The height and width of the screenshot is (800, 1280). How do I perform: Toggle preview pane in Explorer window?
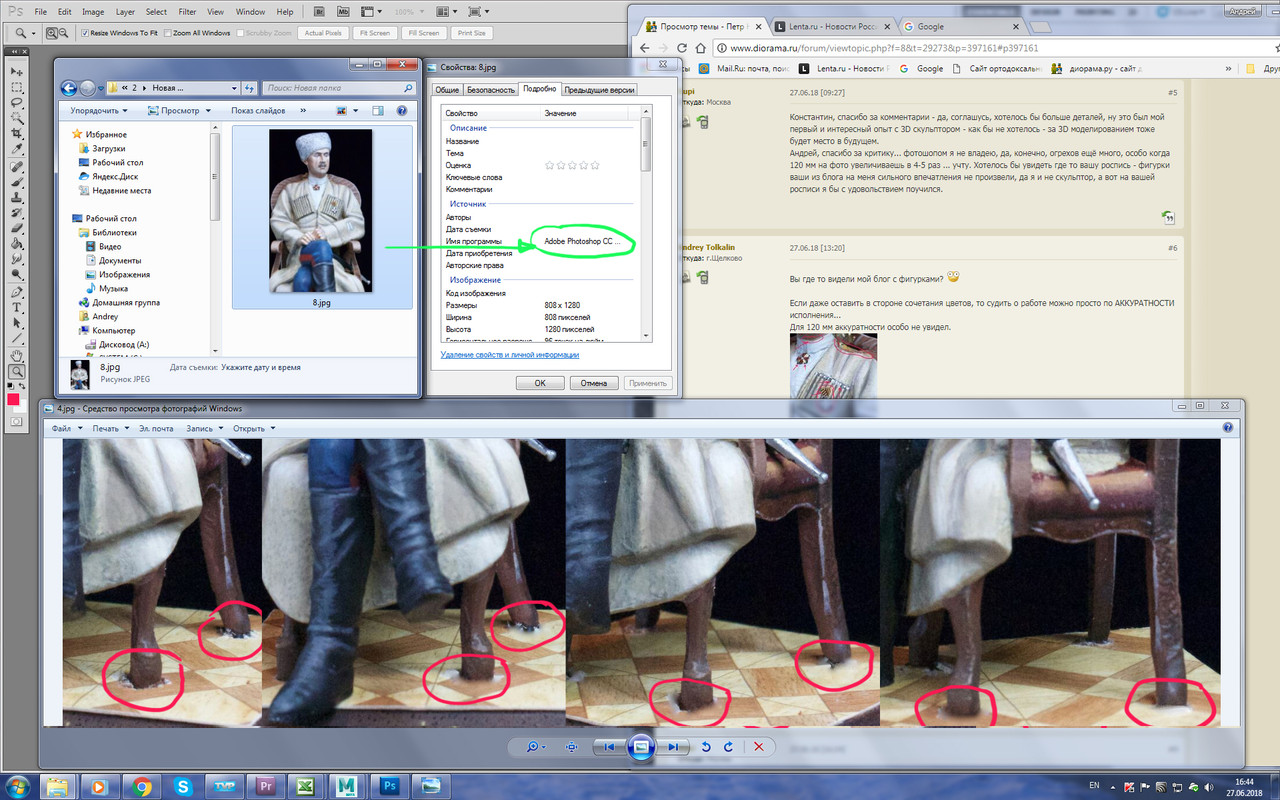[x=378, y=110]
